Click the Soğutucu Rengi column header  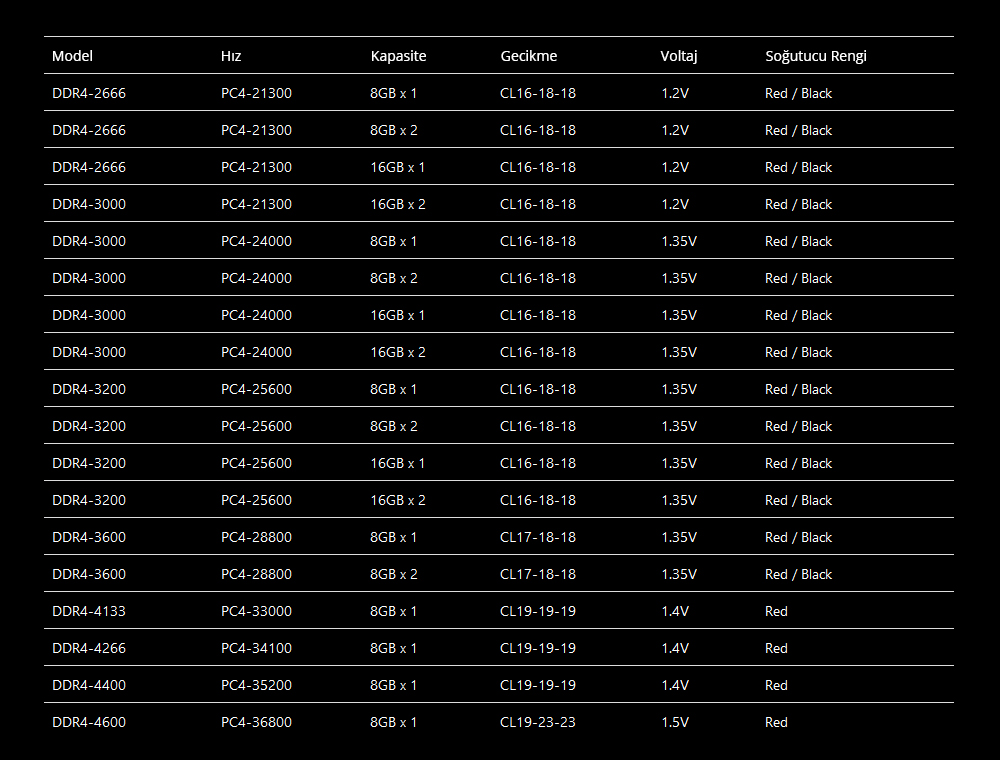tap(816, 56)
